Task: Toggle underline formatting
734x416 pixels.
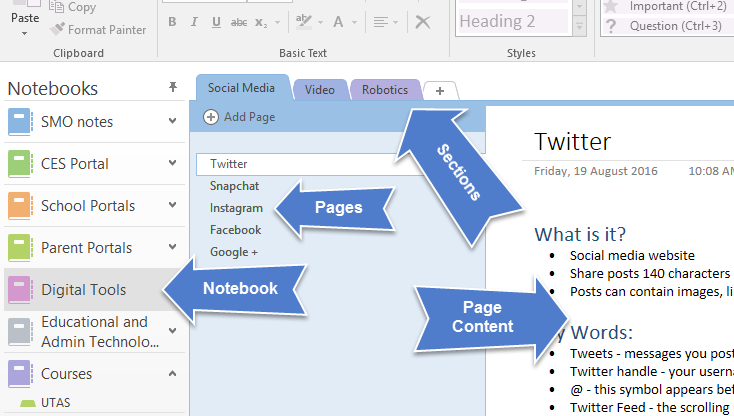Action: 216,22
